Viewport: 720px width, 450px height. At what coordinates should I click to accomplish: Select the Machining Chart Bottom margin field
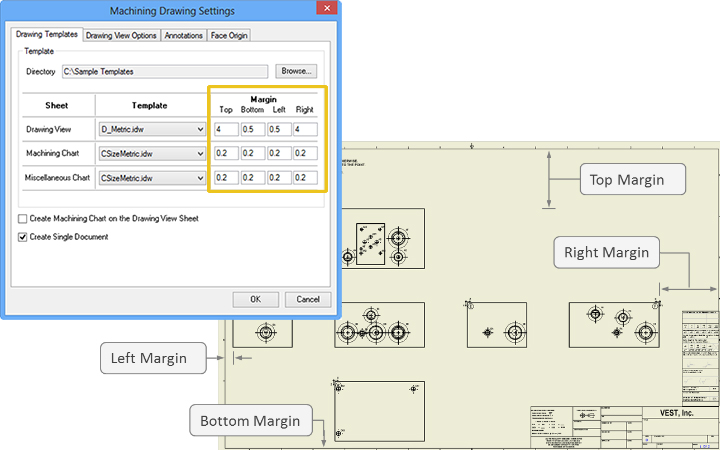[x=252, y=154]
